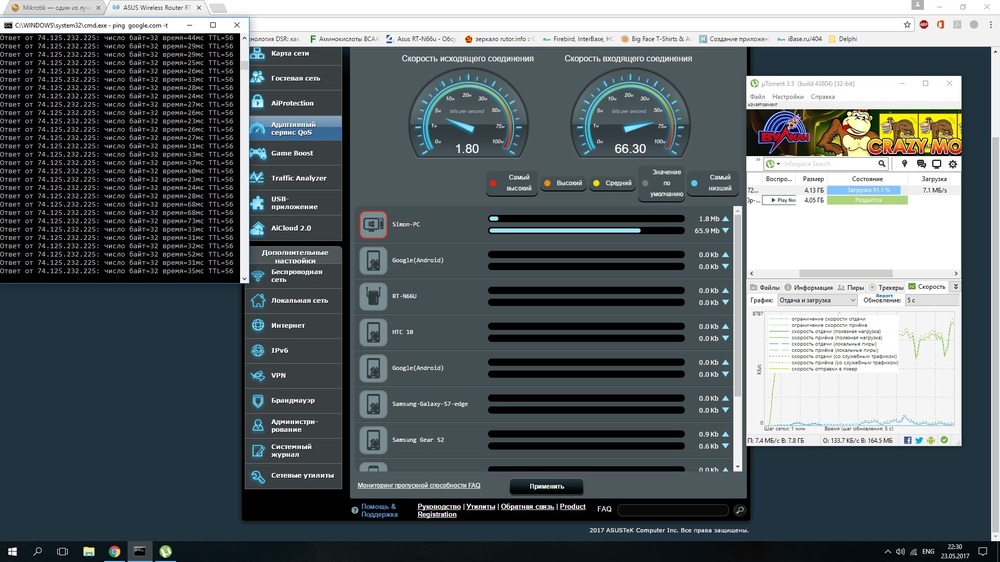The height and width of the screenshot is (562, 1000).
Task: Open Руководство link in footer
Action: (439, 507)
